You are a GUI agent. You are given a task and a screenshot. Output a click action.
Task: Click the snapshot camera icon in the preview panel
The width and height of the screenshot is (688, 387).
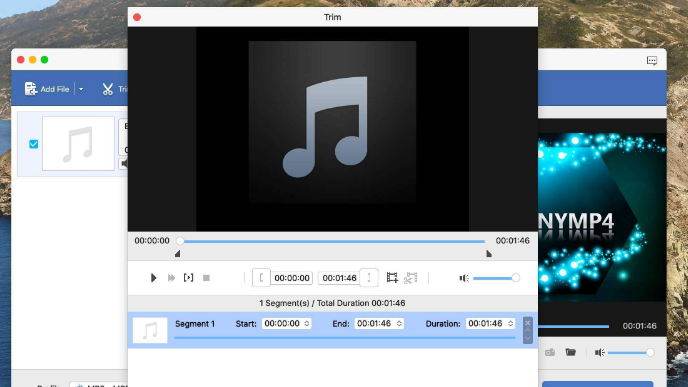click(x=550, y=352)
